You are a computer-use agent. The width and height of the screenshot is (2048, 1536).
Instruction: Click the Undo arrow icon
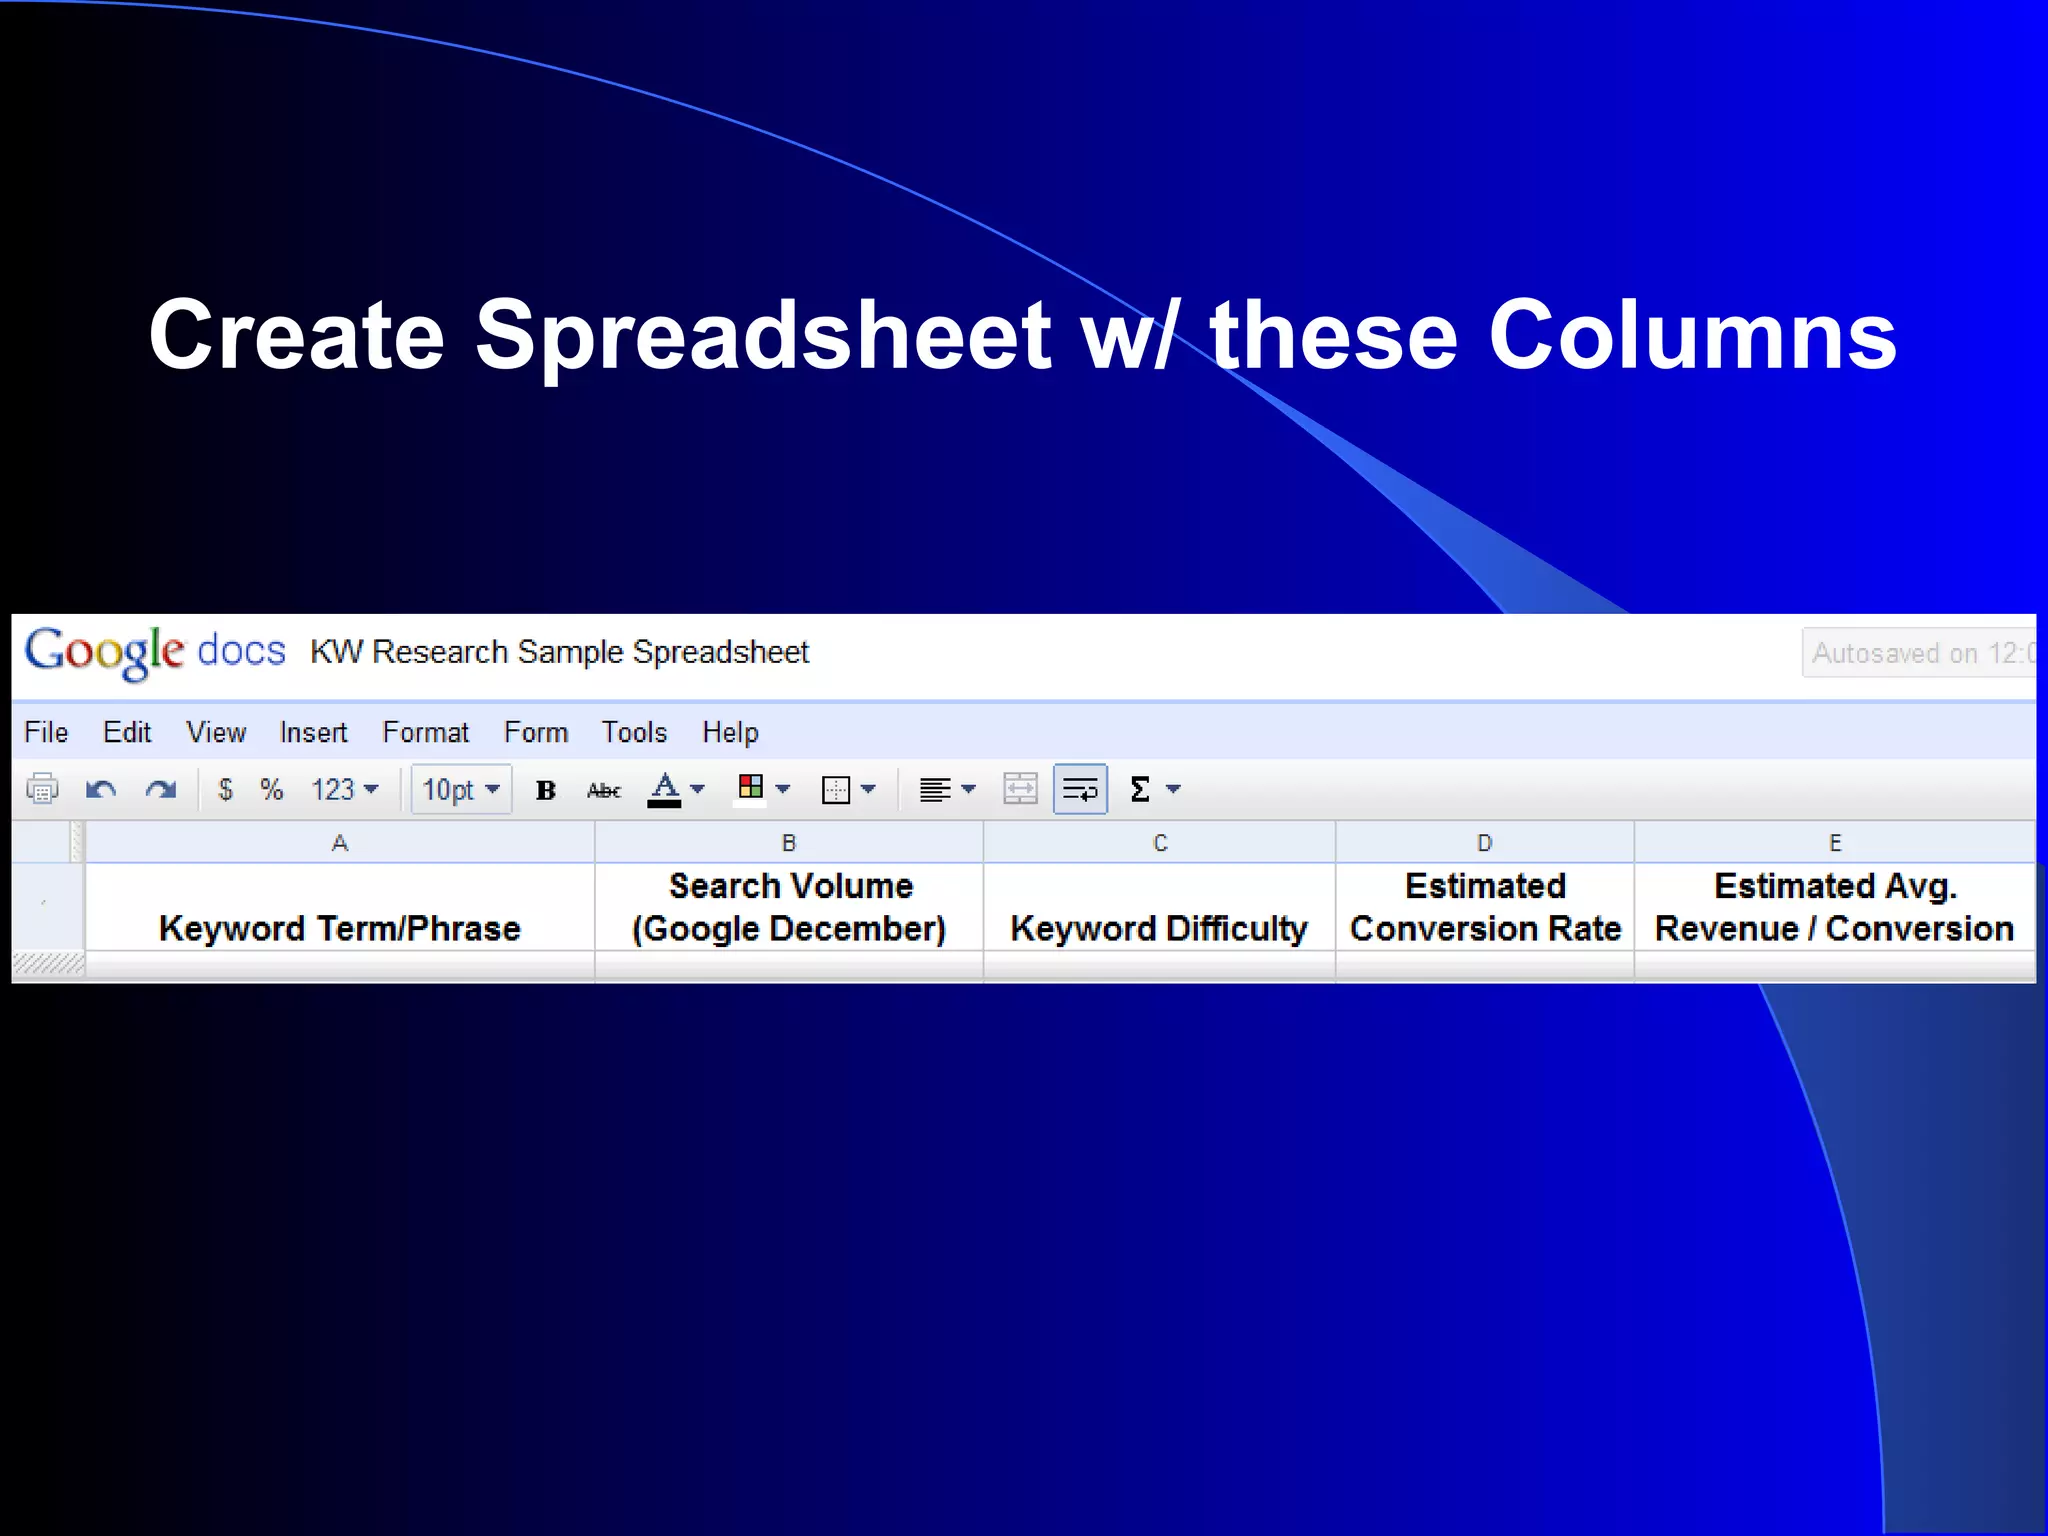(101, 790)
